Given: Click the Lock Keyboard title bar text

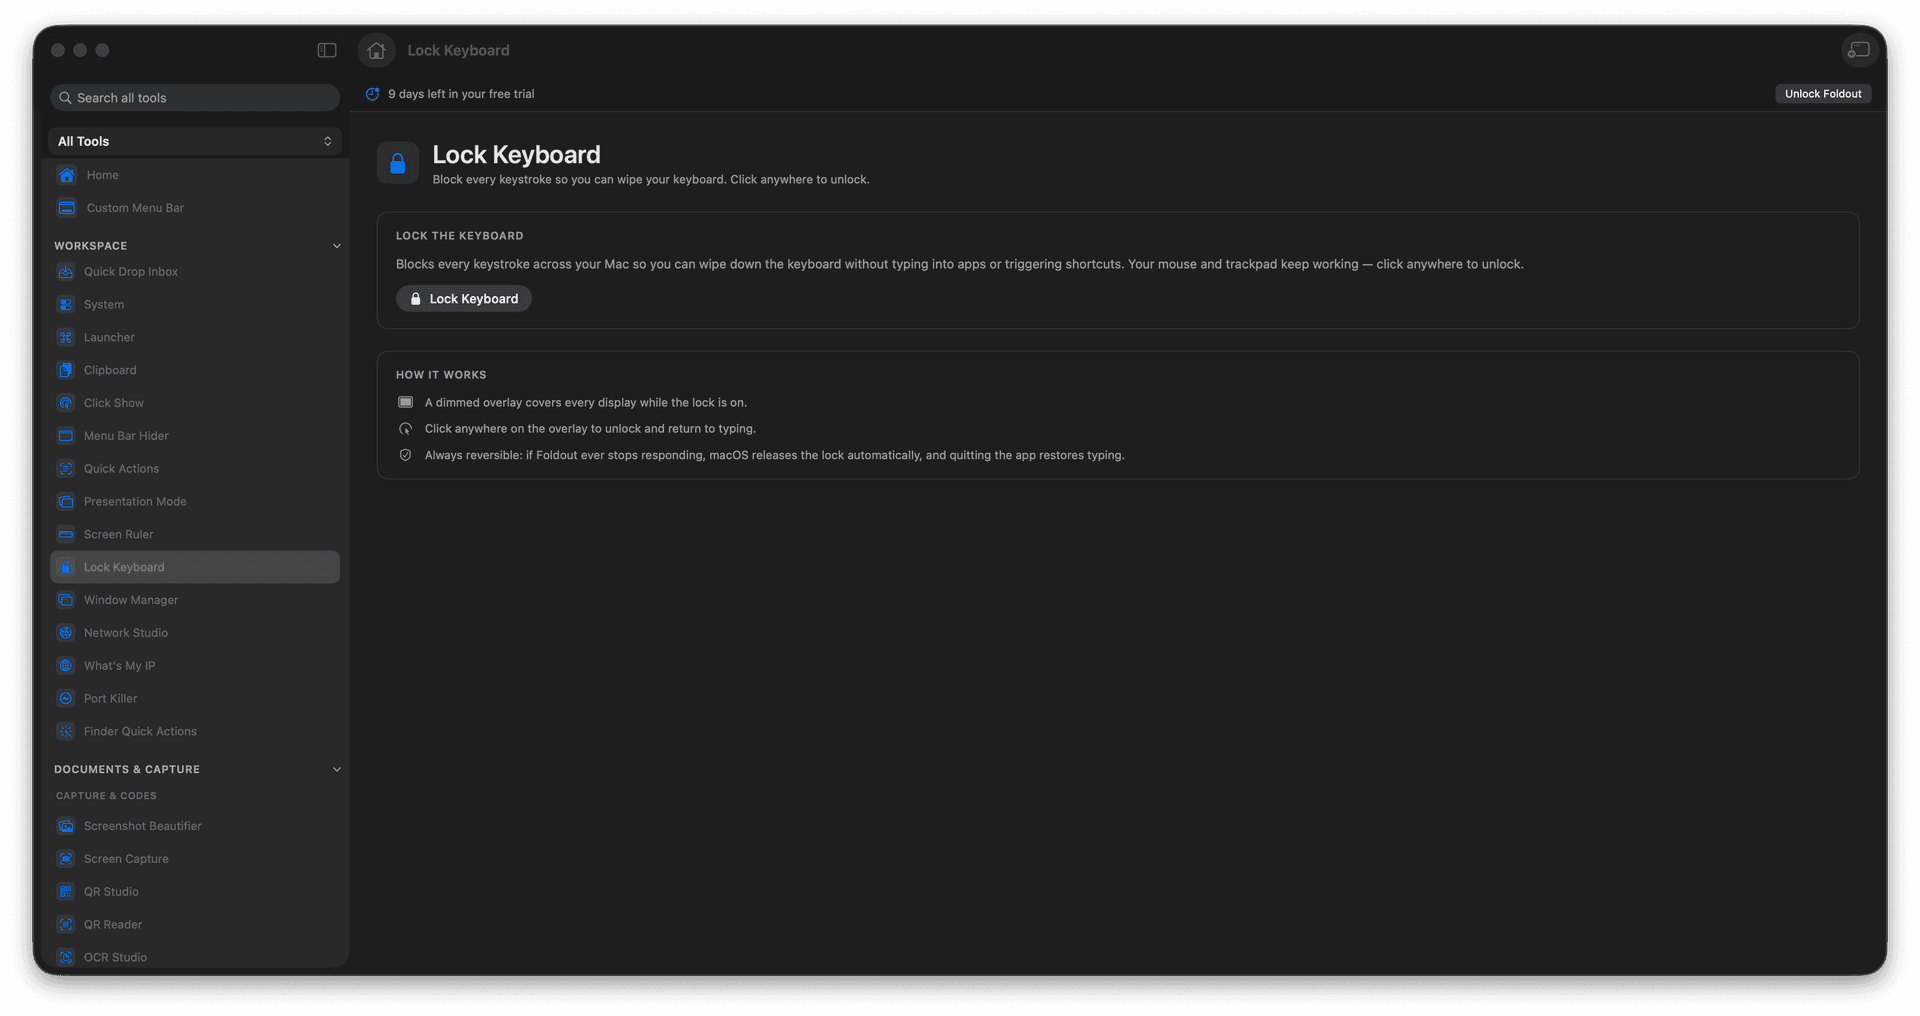Looking at the screenshot, I should click(458, 50).
